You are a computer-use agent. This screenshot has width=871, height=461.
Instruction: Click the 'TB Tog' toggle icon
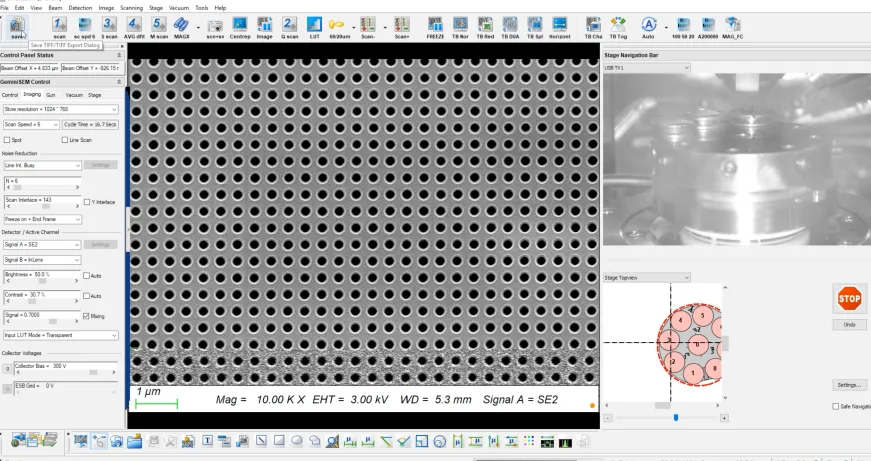(x=618, y=27)
